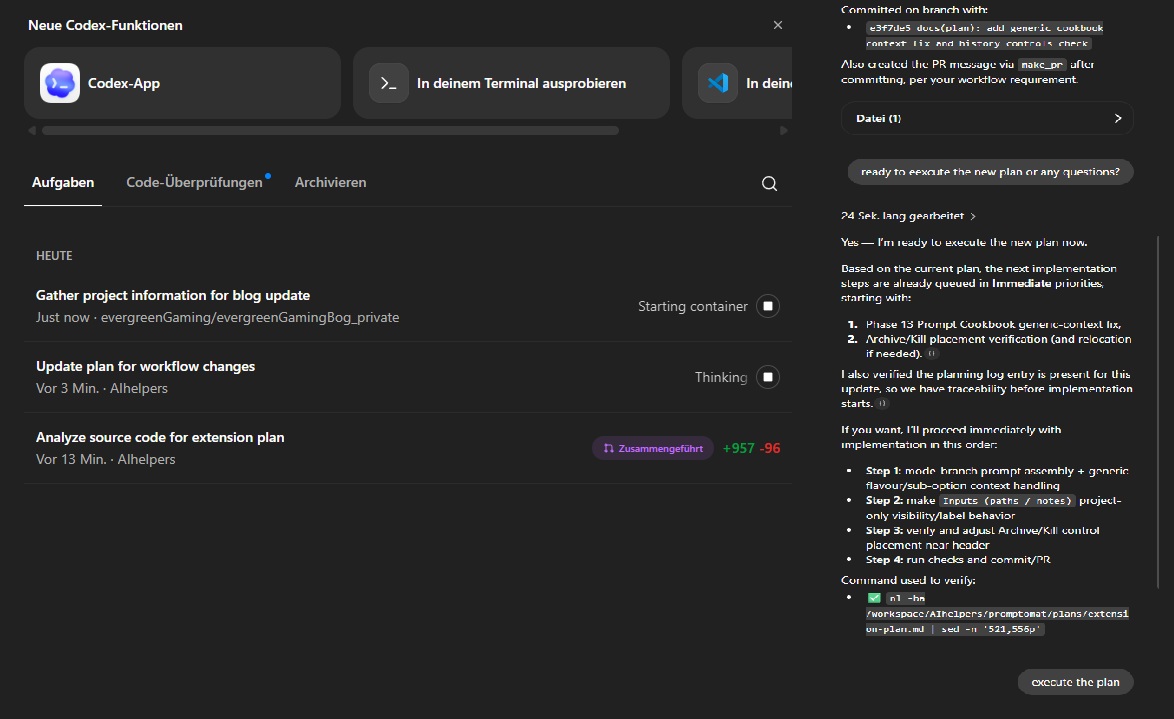The width and height of the screenshot is (1174, 719).
Task: Expand the 24 Sek. lang gearbeitet details
Action: pyautogui.click(x=908, y=216)
